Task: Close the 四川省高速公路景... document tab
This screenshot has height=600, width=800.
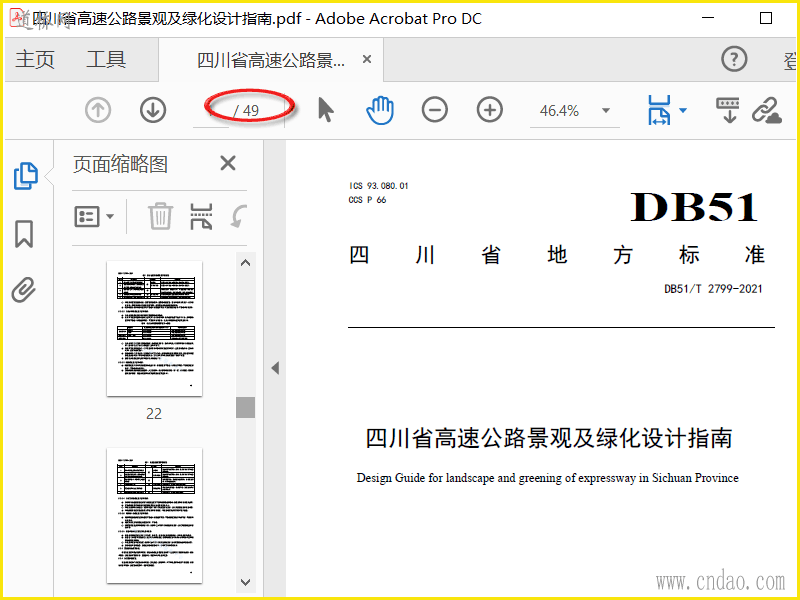Action: pyautogui.click(x=366, y=59)
